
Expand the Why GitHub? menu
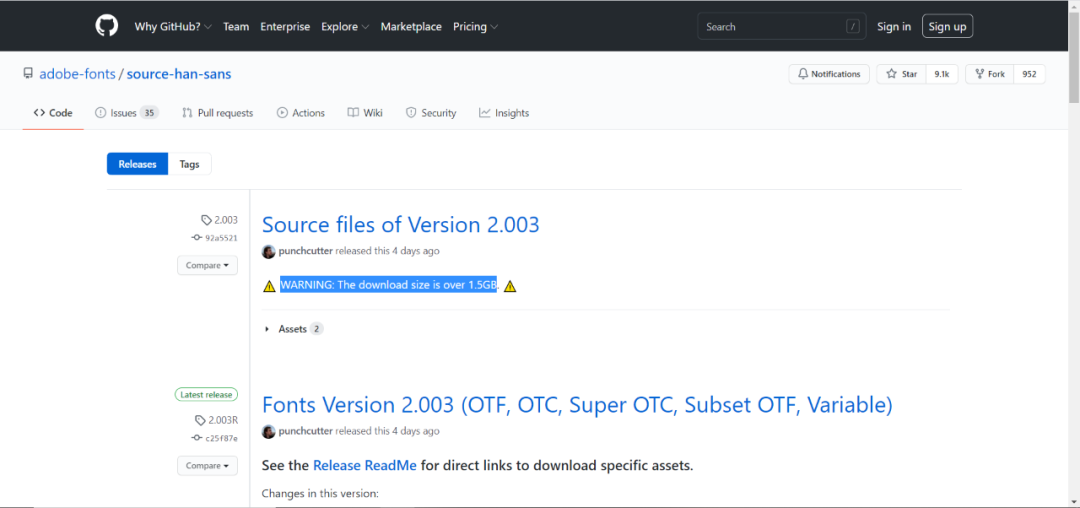coord(172,27)
